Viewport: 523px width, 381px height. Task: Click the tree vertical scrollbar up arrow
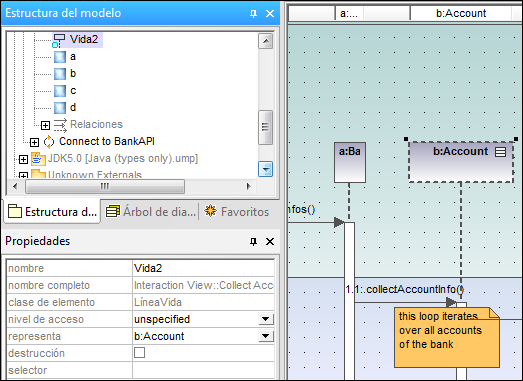[x=266, y=41]
